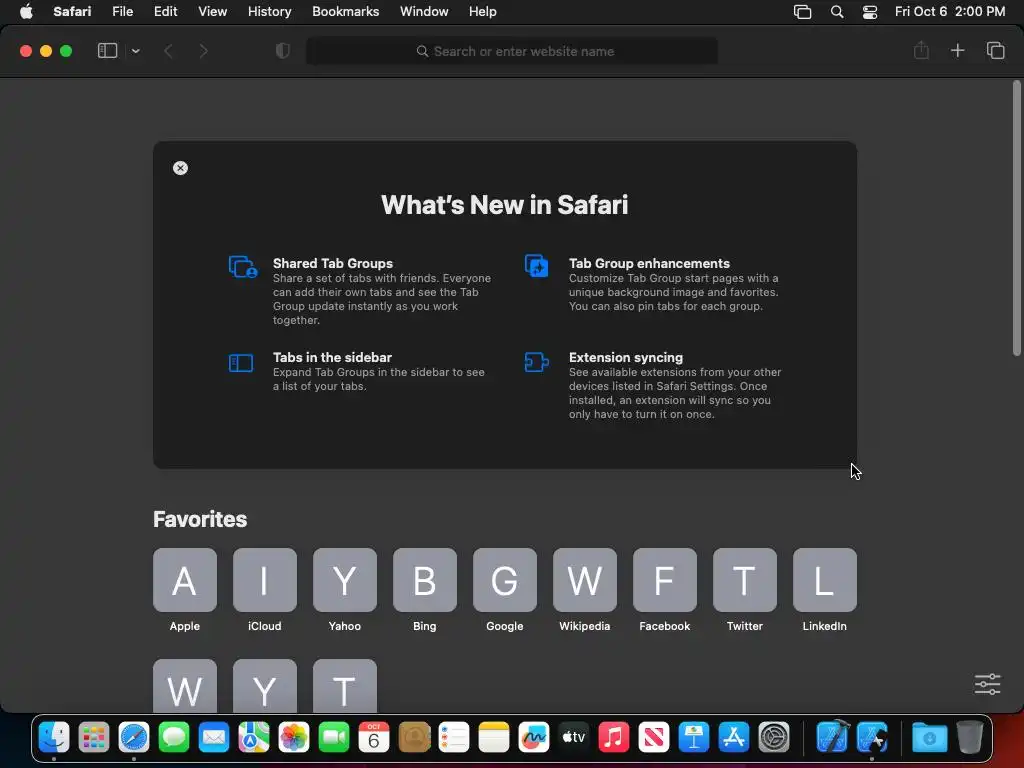Open the Safari menu in the menu bar
Screen dimensions: 1024x768
pyautogui.click(x=72, y=12)
